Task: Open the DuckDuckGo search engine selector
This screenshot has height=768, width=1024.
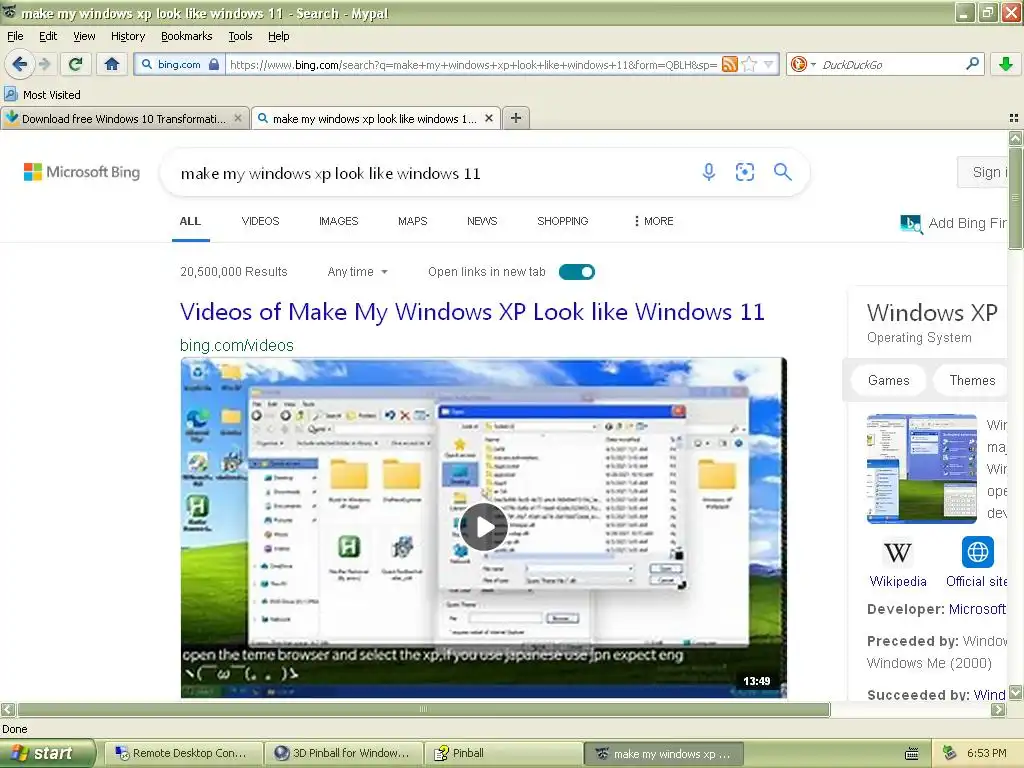Action: 803,64
